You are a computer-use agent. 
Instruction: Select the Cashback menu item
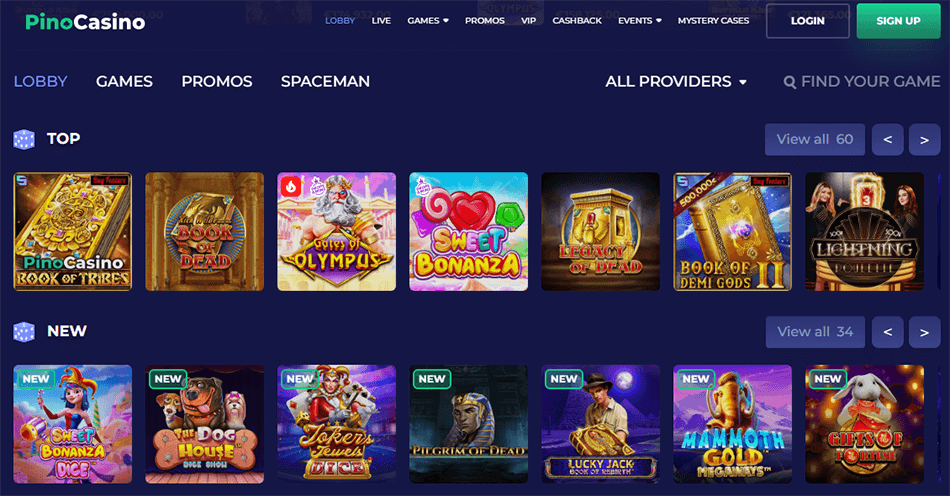click(577, 21)
